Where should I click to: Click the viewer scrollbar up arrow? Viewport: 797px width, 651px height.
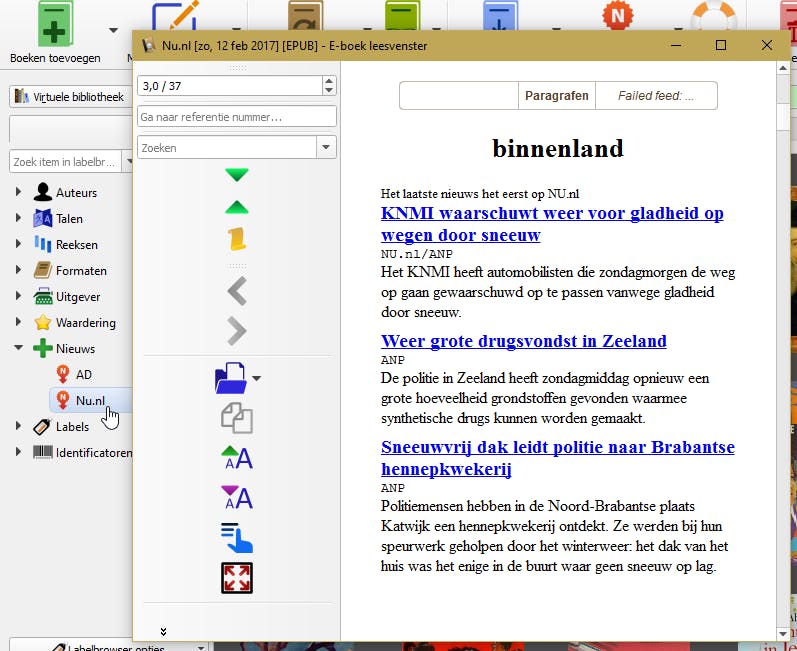coord(783,68)
